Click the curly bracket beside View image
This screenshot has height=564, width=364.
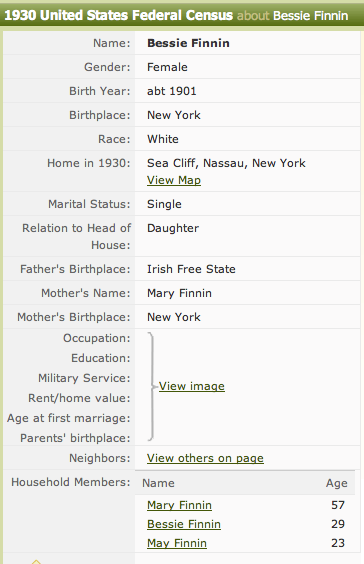coord(152,386)
